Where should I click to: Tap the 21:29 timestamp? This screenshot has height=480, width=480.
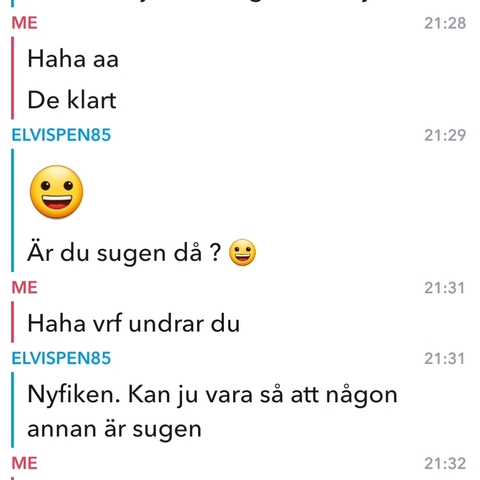coord(445,135)
